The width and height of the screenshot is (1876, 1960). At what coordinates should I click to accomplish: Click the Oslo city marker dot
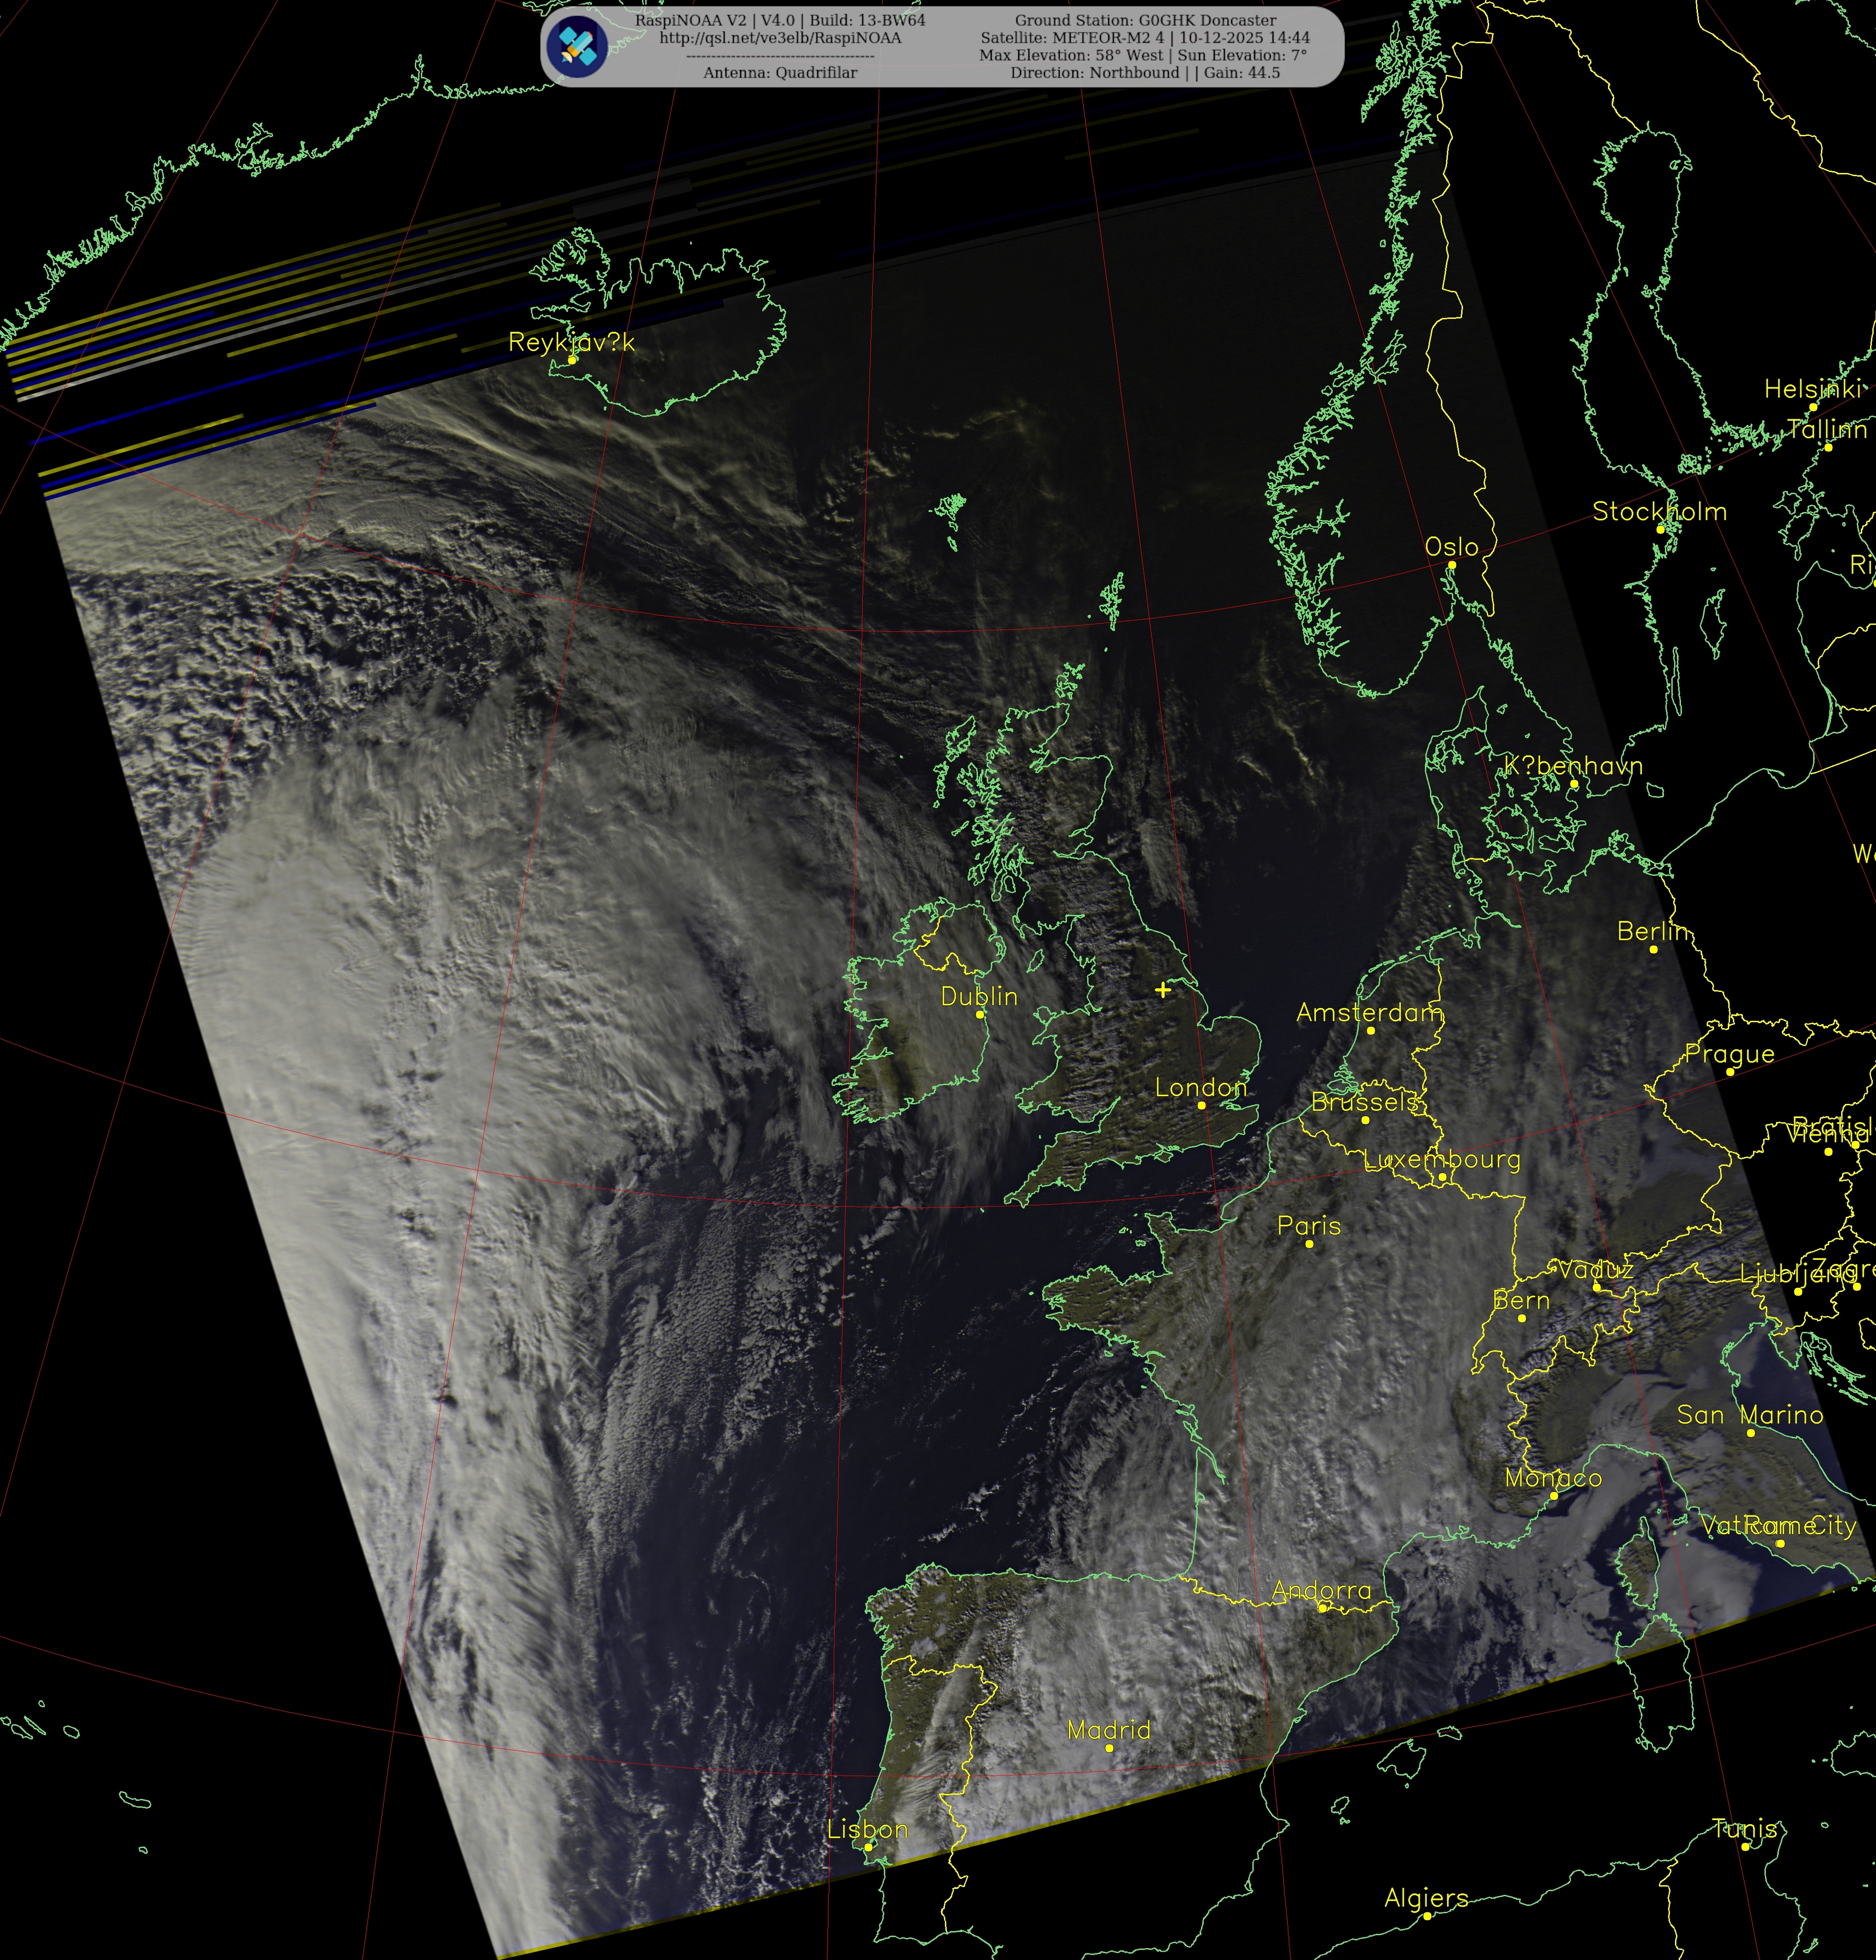click(1452, 565)
